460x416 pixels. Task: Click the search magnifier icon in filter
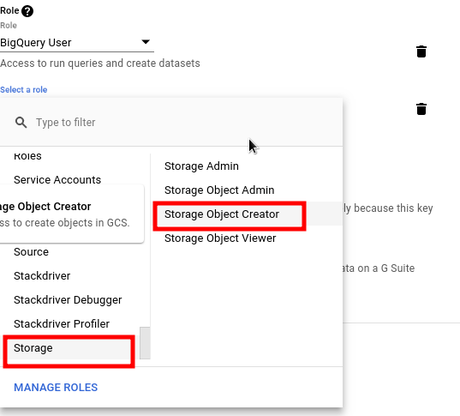click(x=21, y=122)
